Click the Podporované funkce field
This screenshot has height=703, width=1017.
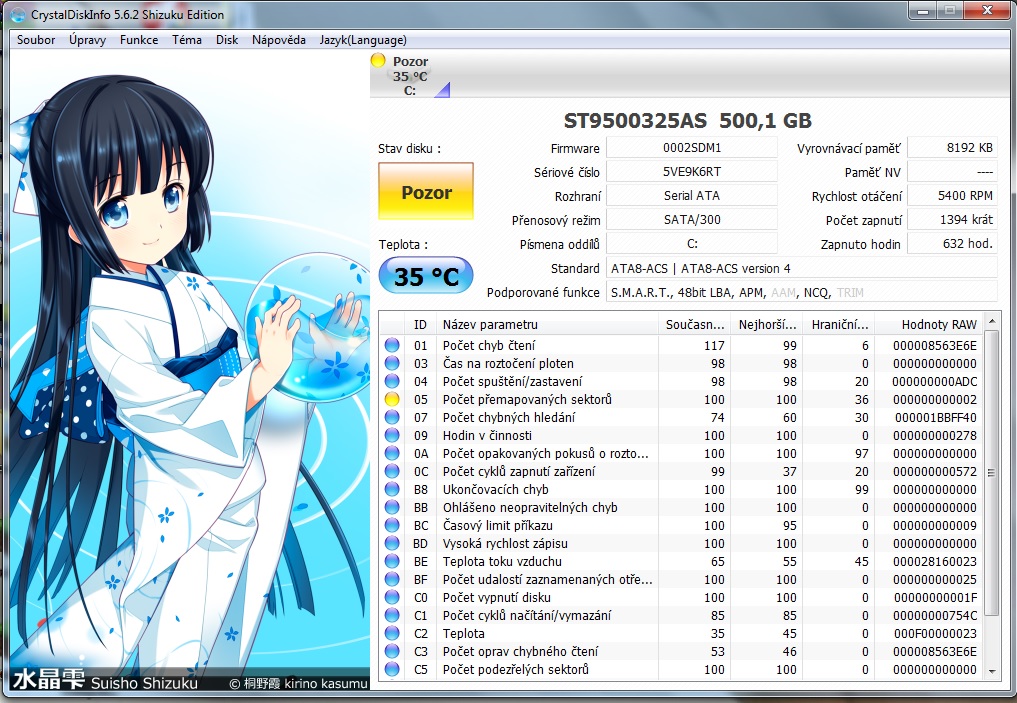[x=802, y=292]
